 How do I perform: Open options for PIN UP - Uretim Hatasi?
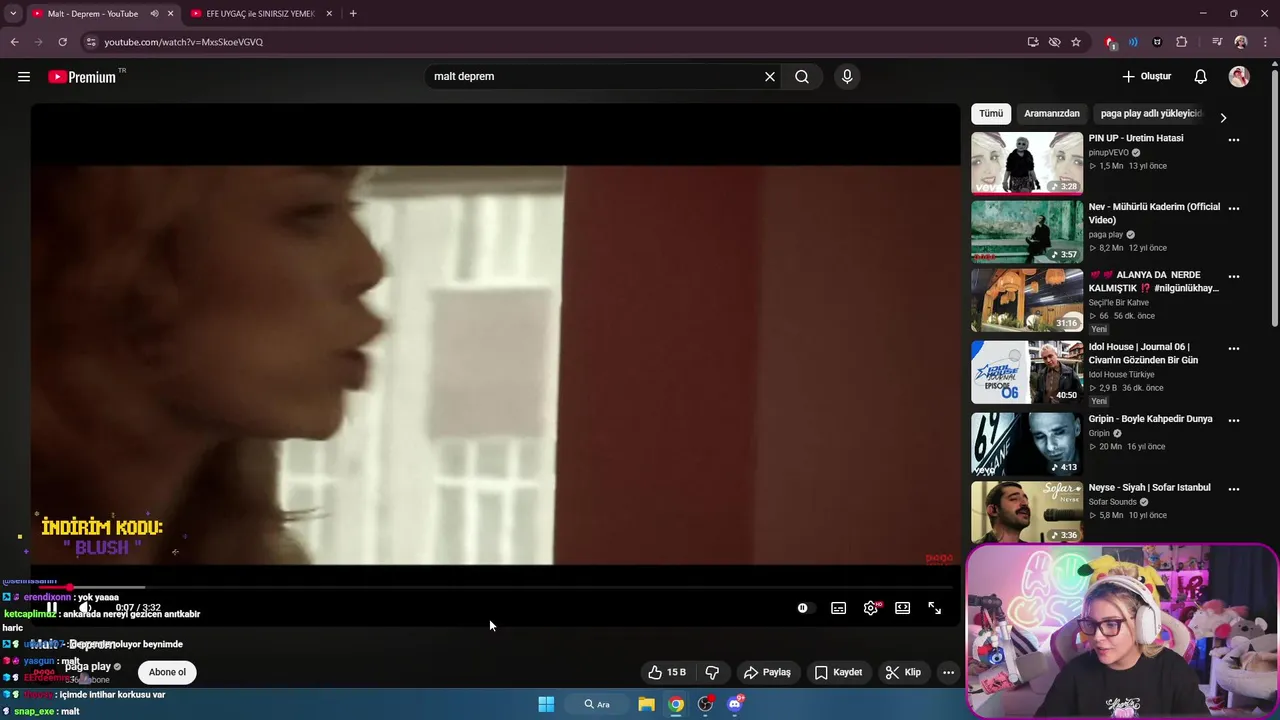pos(1234,140)
